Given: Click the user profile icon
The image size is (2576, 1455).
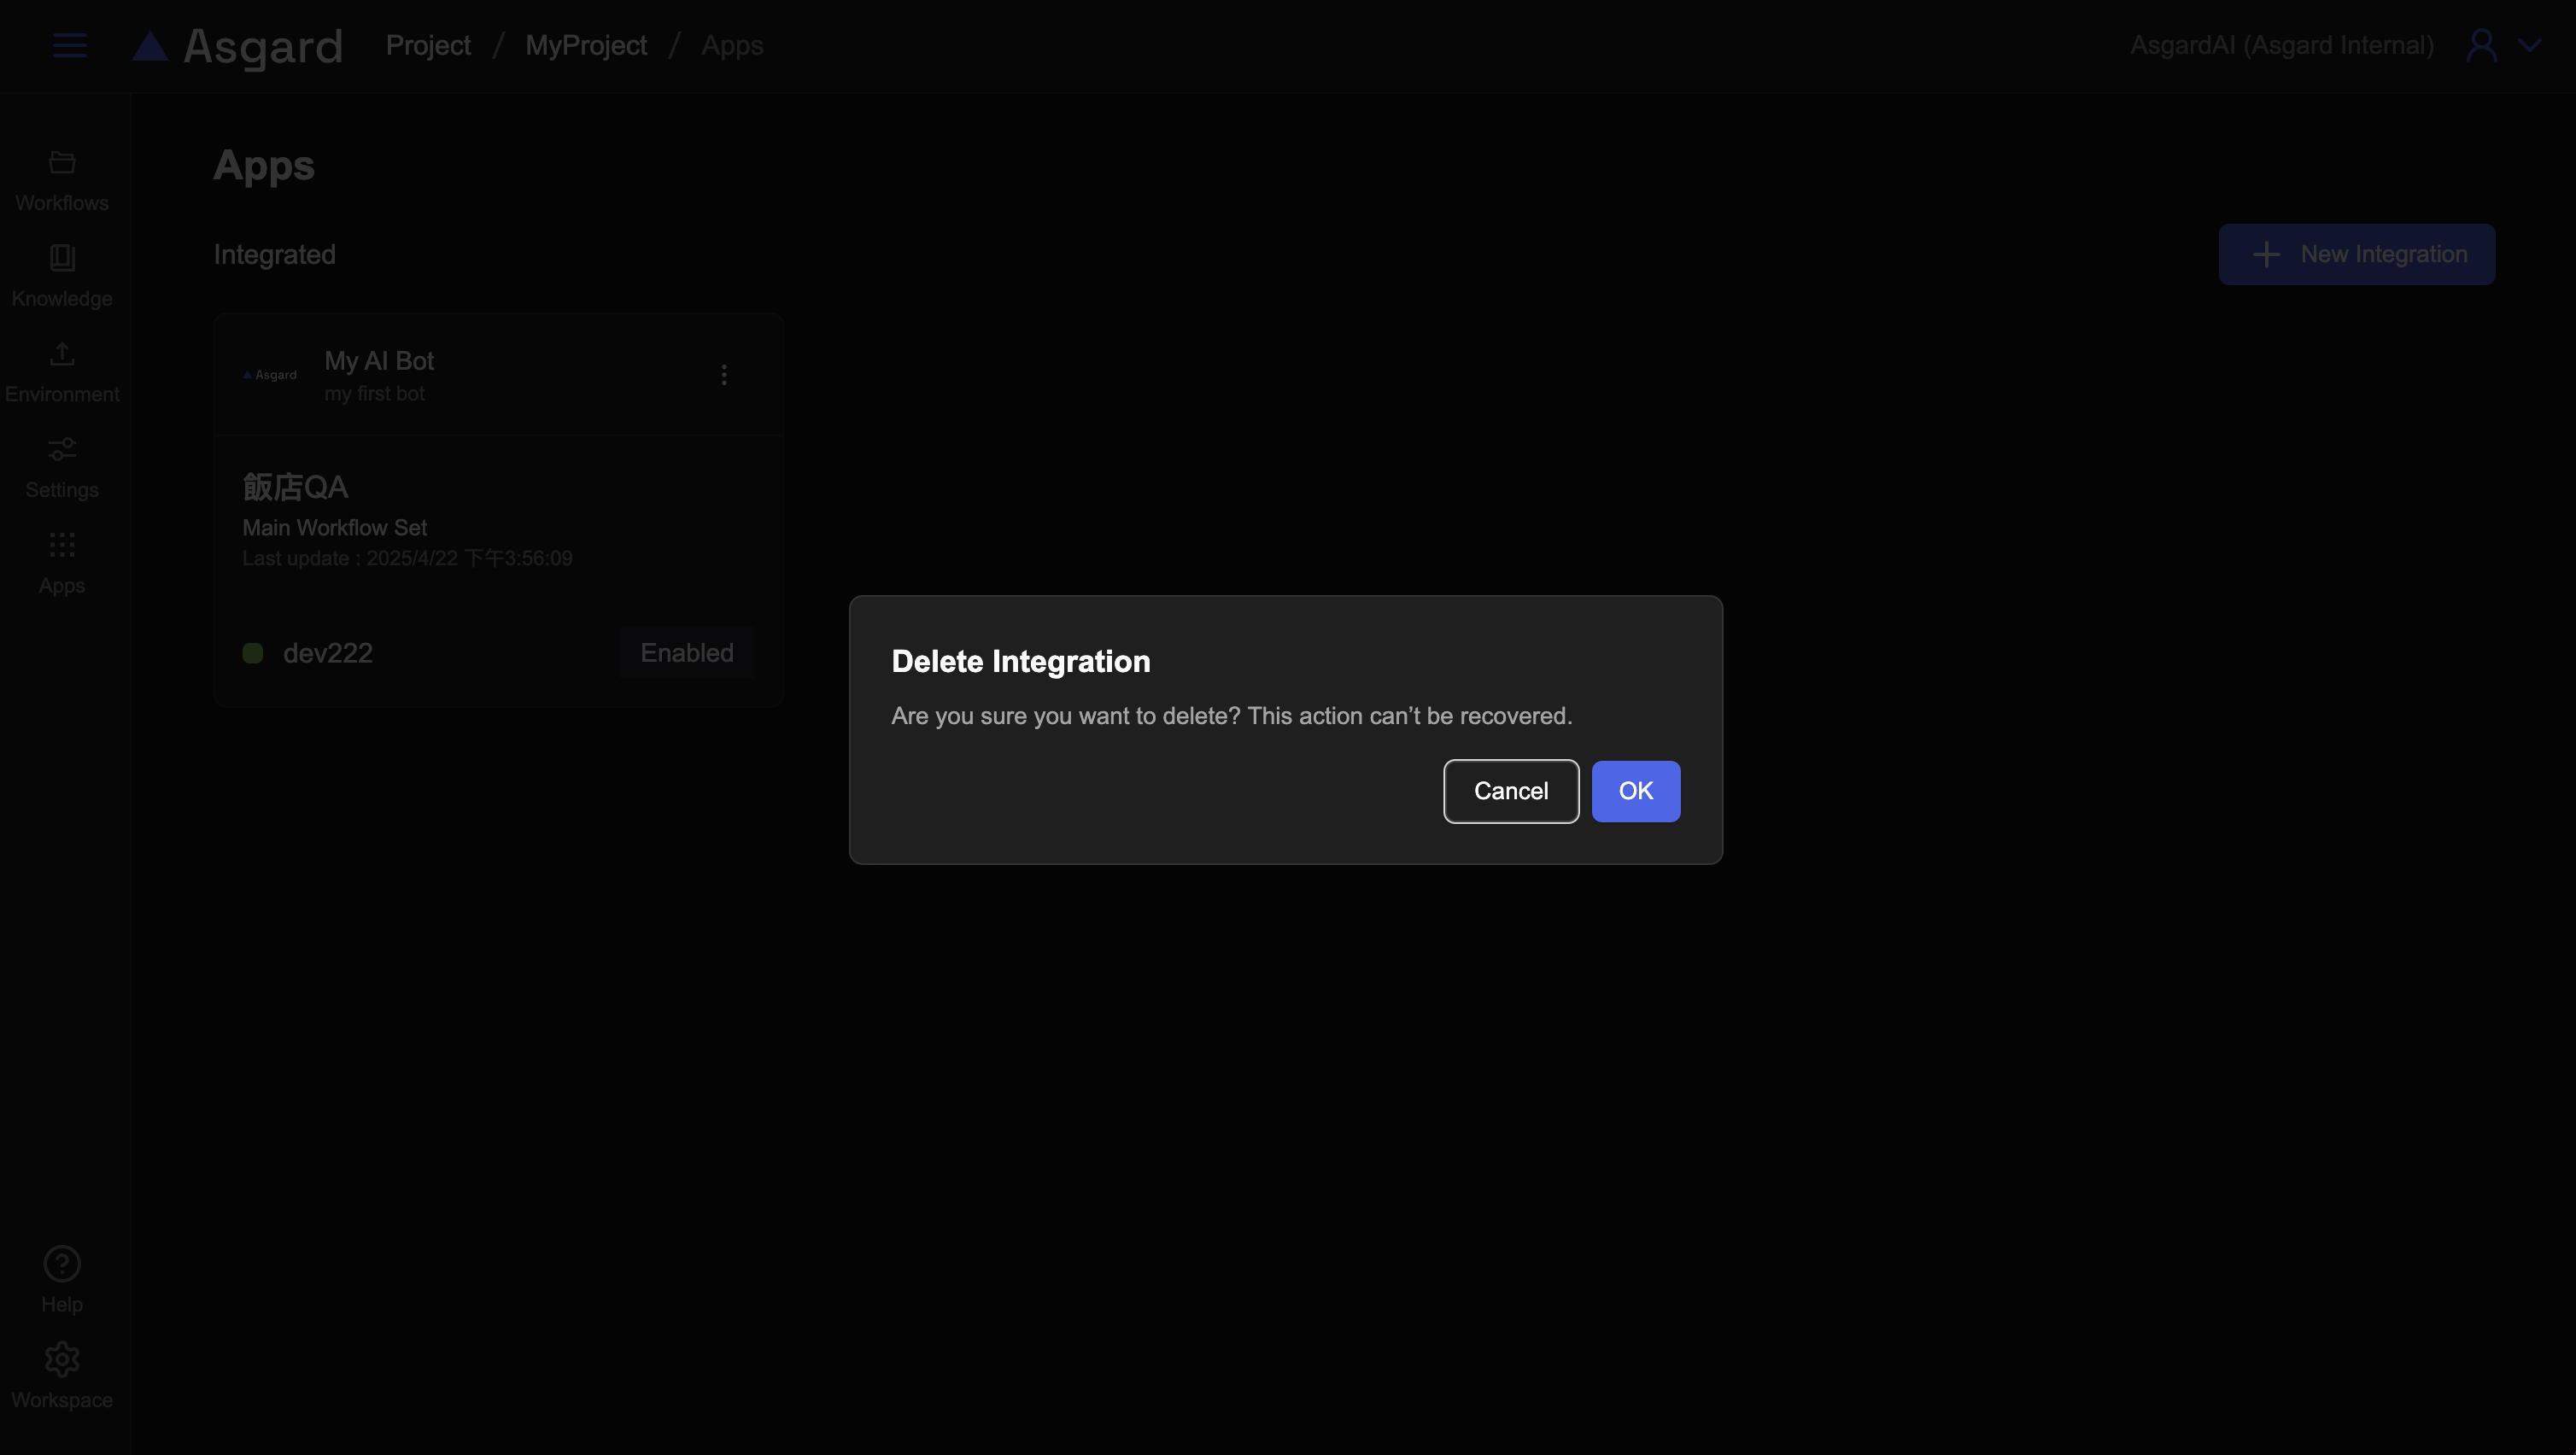Looking at the screenshot, I should coord(2481,45).
